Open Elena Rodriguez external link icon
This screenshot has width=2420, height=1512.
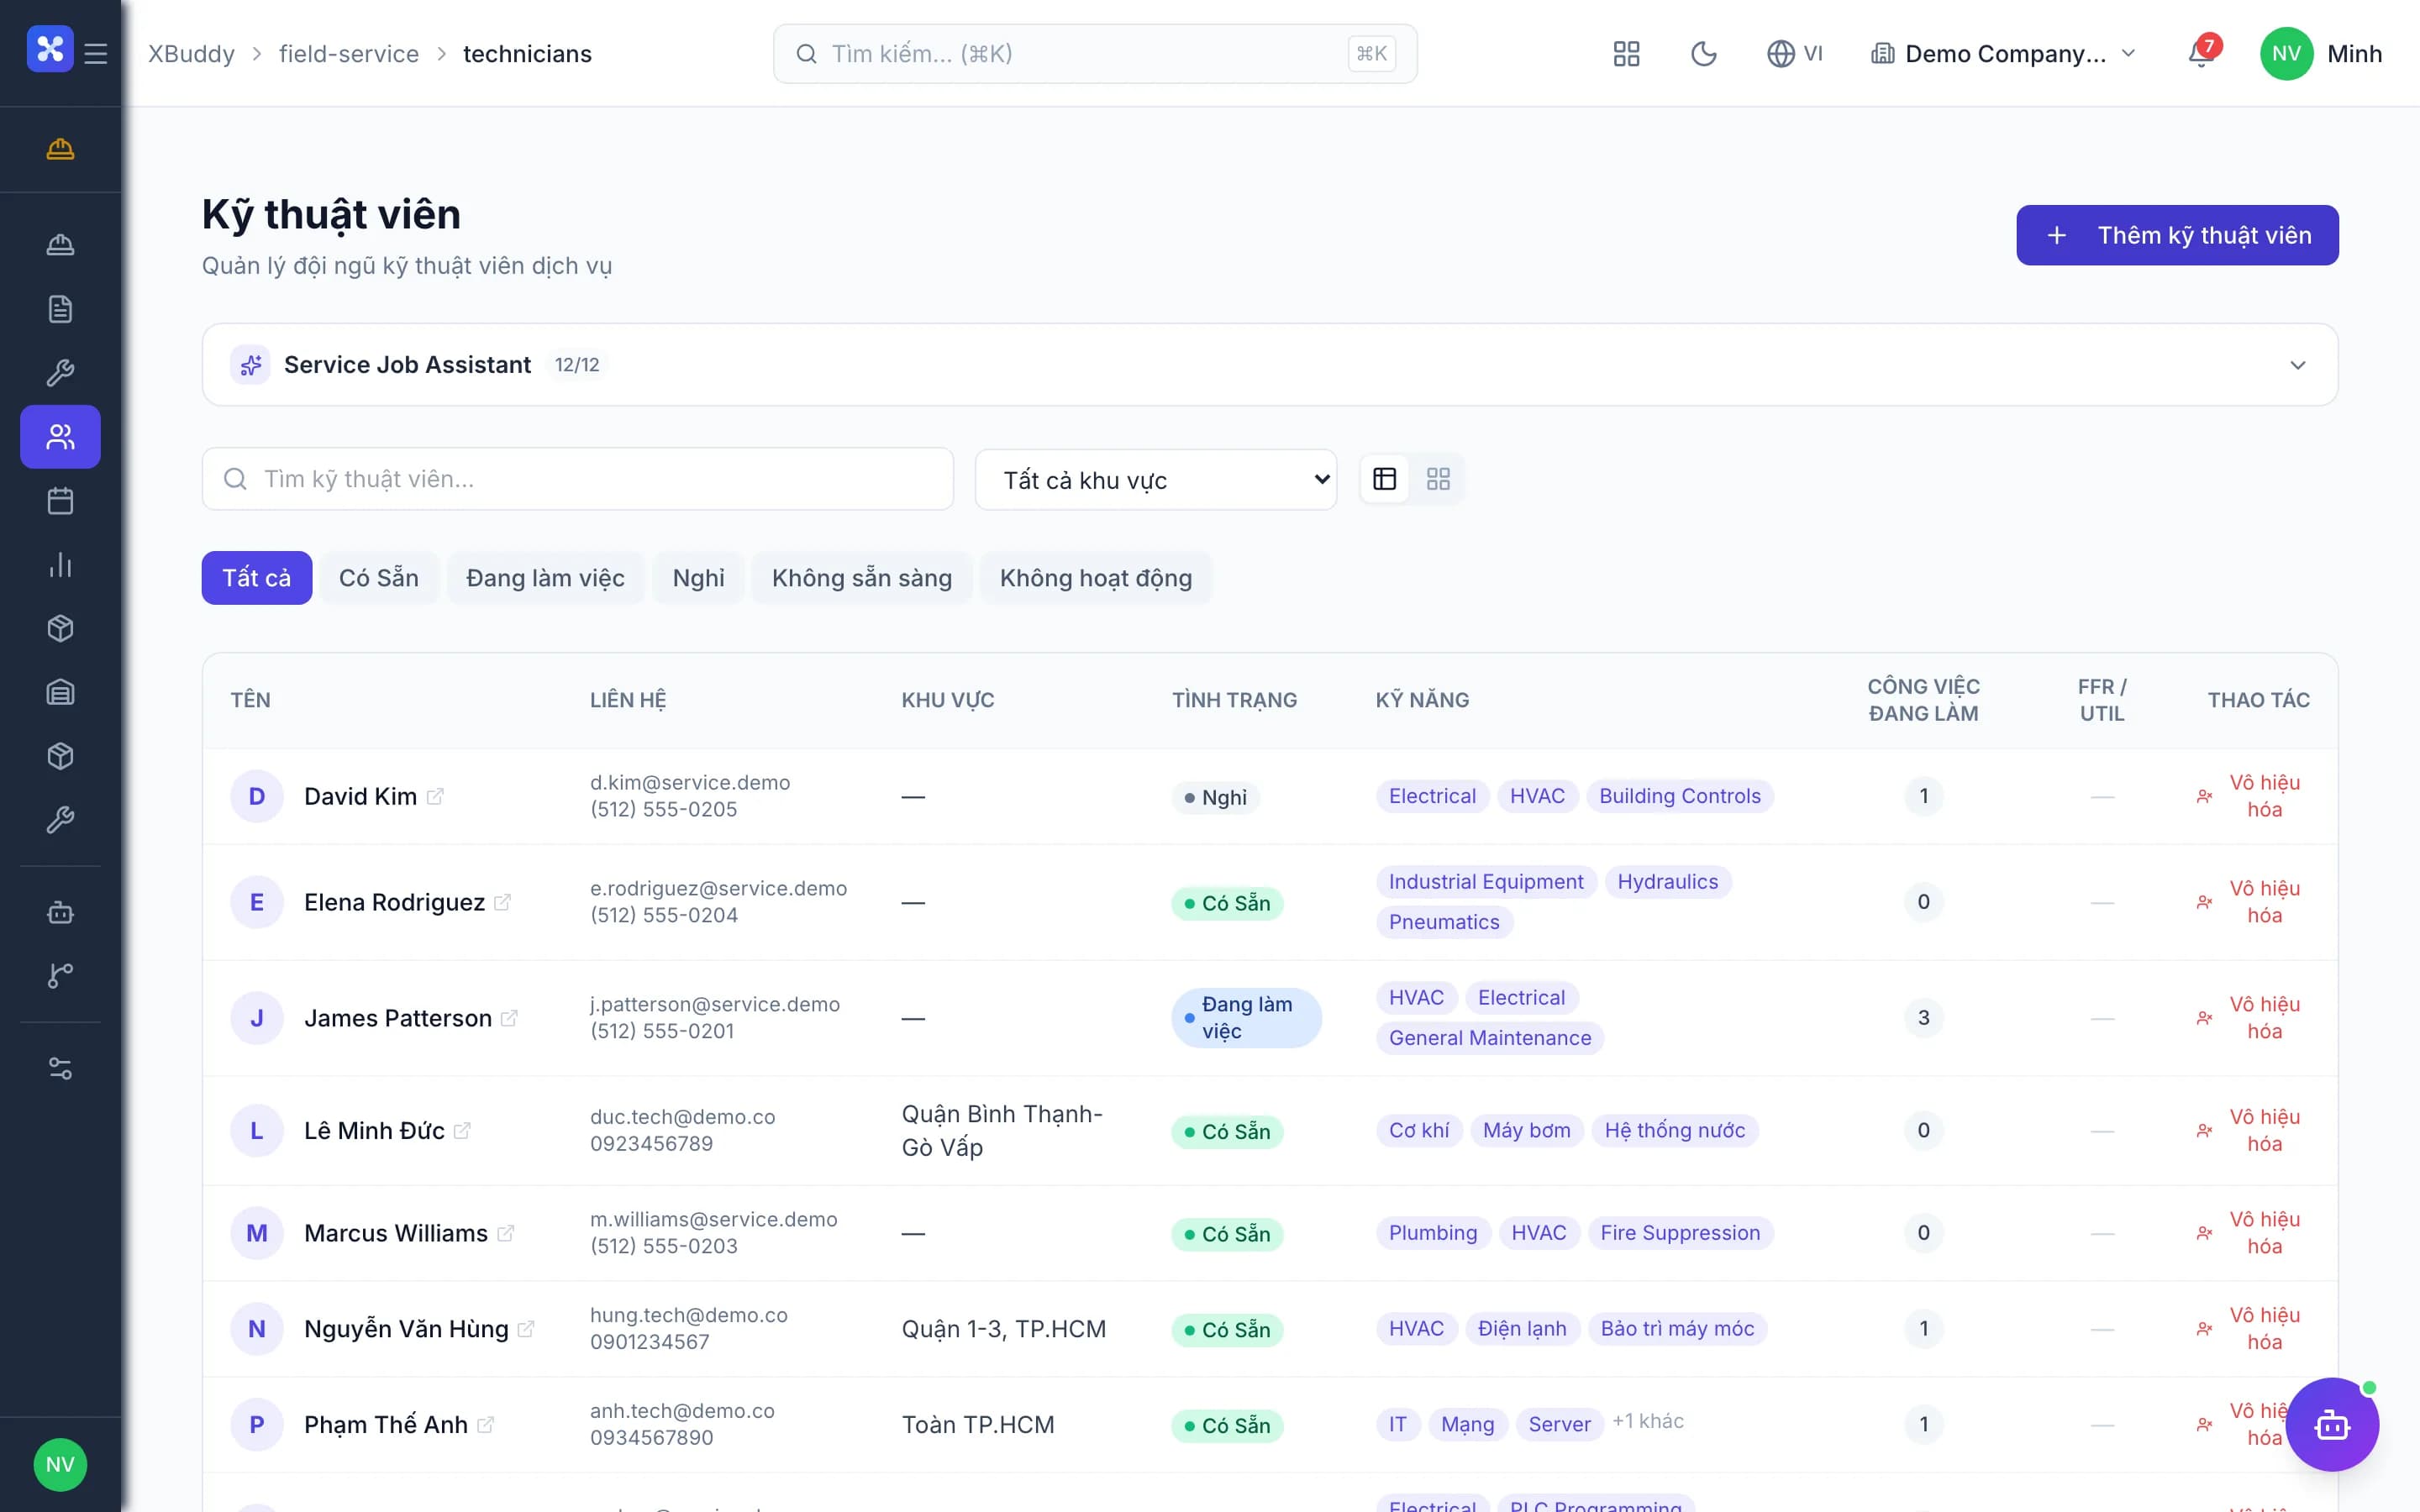pos(503,902)
